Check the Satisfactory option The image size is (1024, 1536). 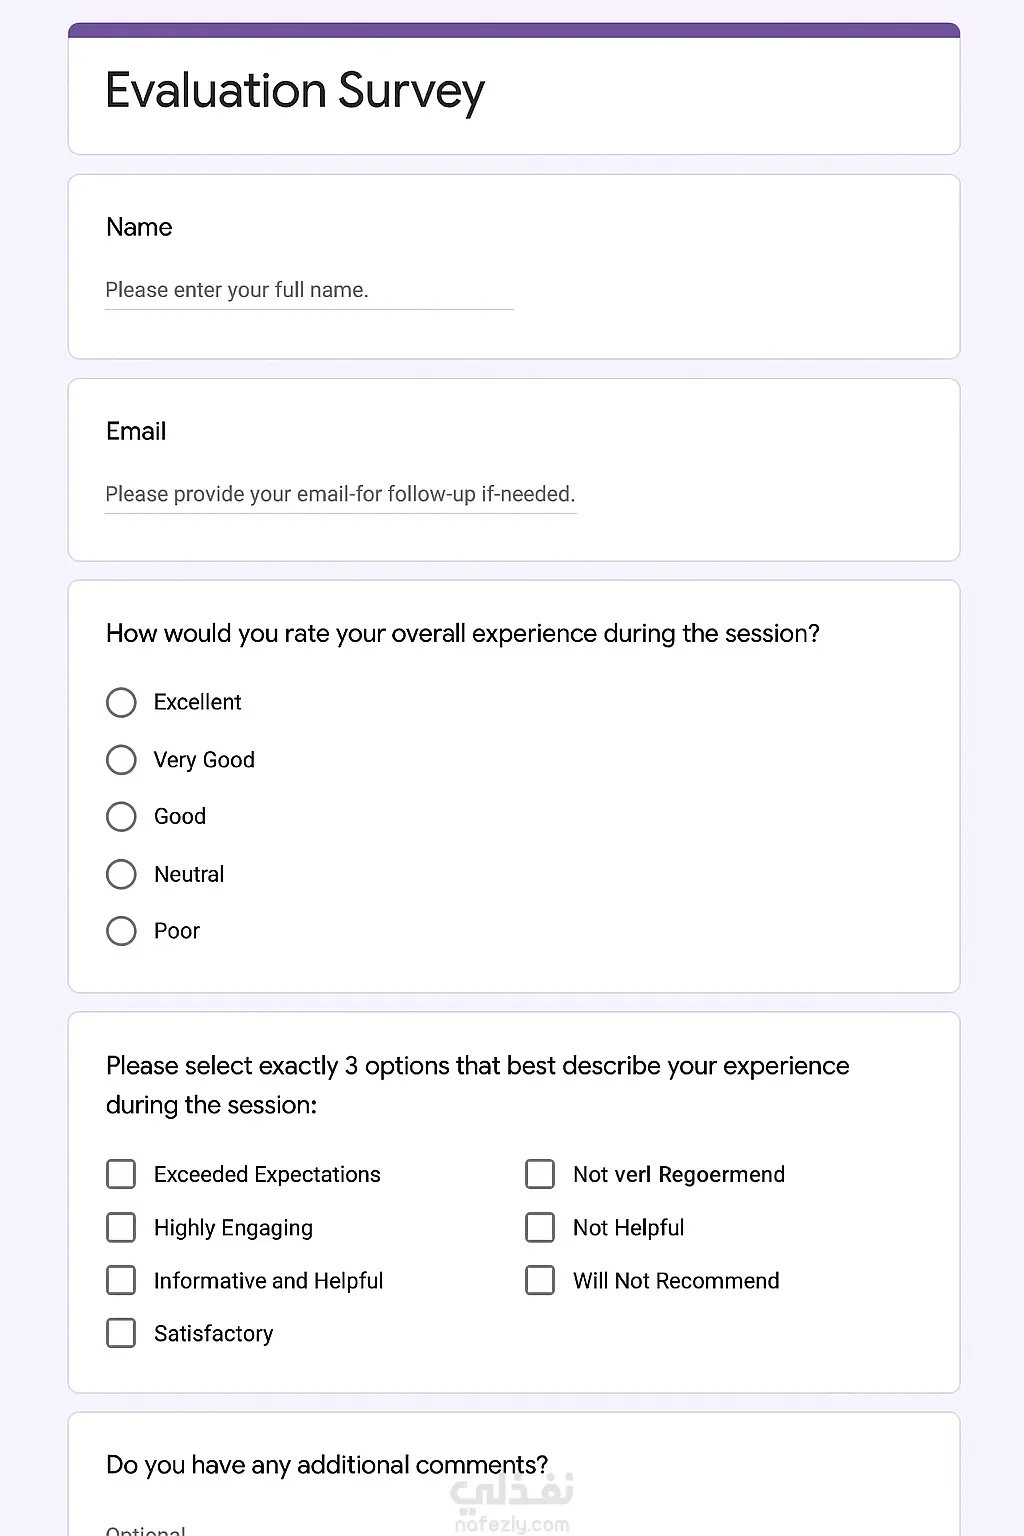[121, 1333]
